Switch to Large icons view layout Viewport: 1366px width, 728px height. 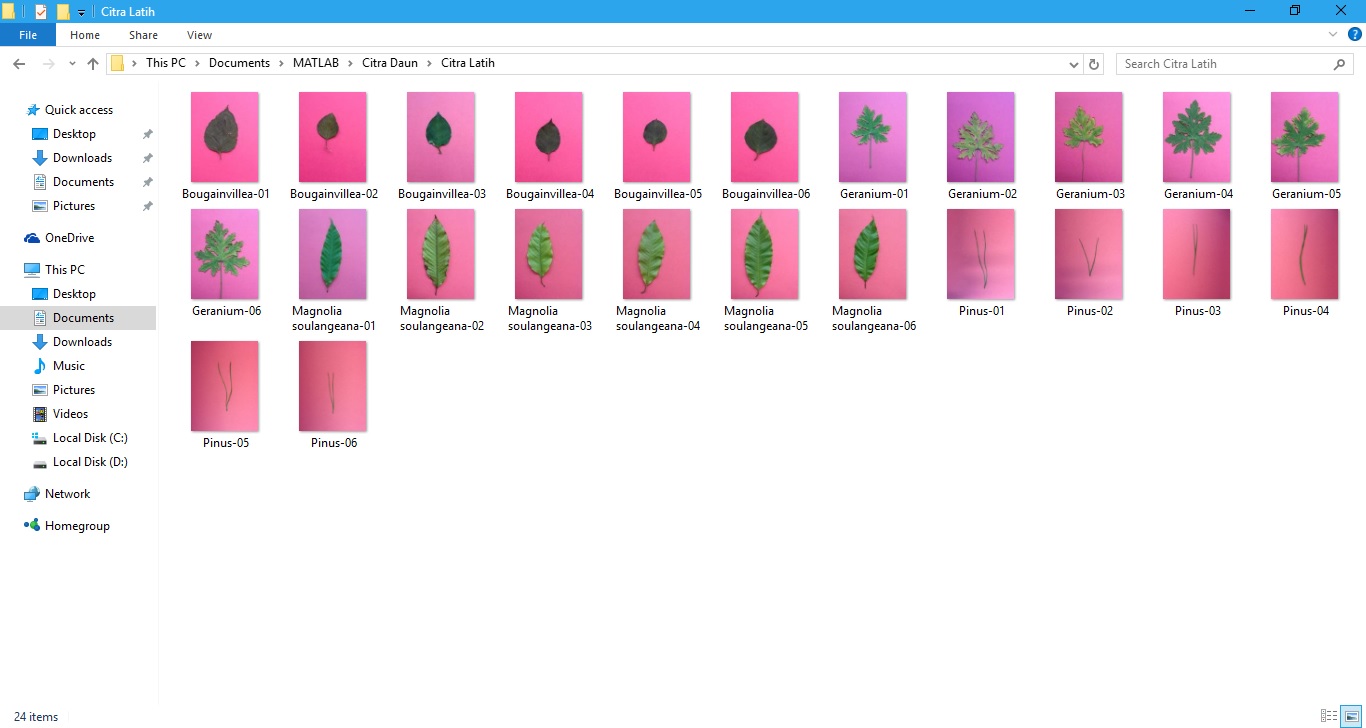tap(1352, 716)
